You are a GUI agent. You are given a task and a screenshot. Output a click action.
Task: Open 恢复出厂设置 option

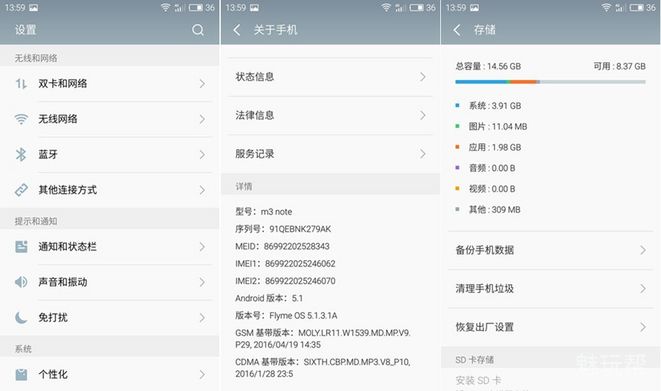pyautogui.click(x=551, y=327)
